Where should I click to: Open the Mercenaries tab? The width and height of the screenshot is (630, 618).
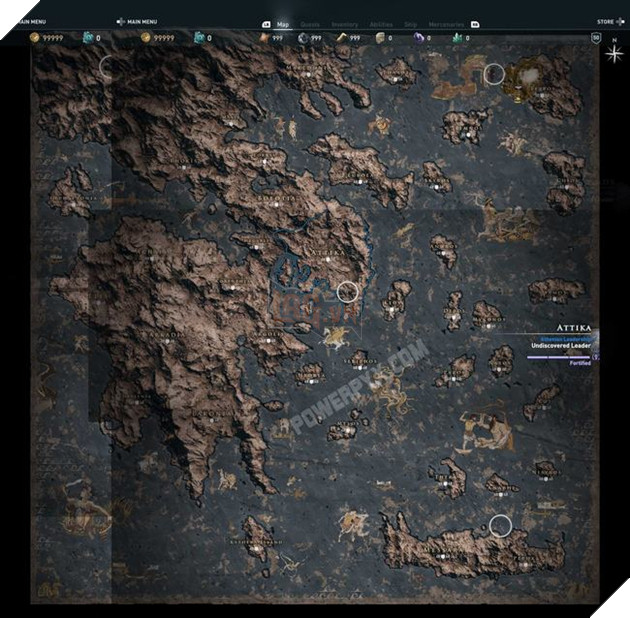click(446, 25)
